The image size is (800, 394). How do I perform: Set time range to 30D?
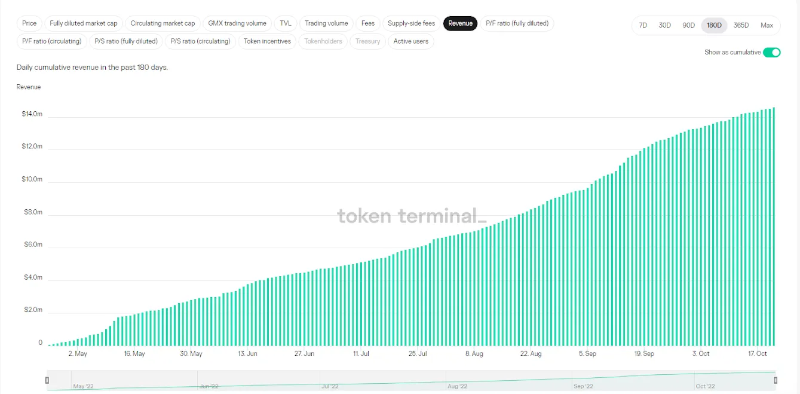[664, 26]
